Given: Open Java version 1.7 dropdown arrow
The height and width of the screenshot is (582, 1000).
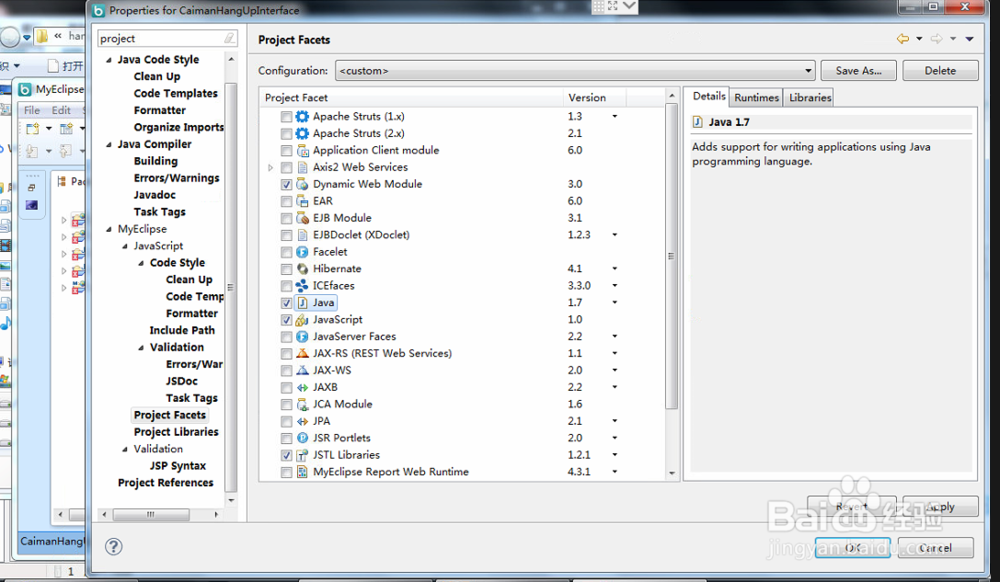Looking at the screenshot, I should coord(615,302).
